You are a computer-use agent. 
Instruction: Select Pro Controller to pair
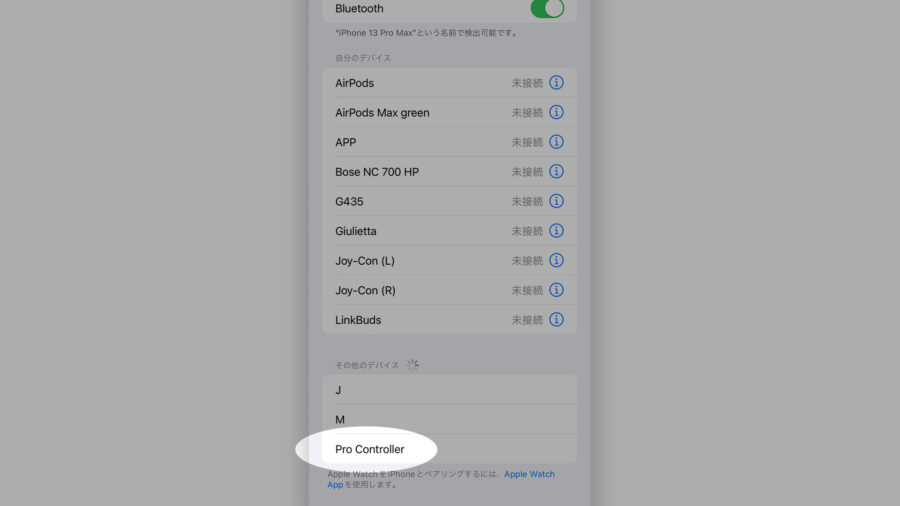coord(449,449)
